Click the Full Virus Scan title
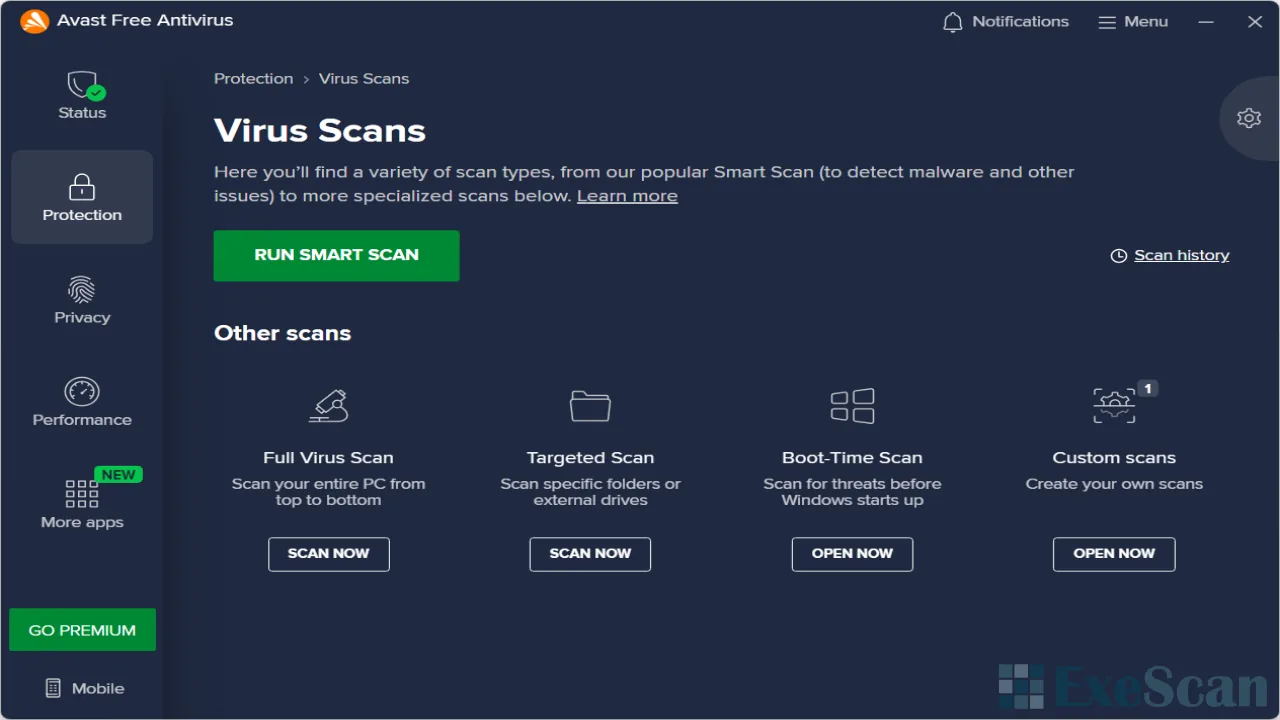 pos(328,458)
